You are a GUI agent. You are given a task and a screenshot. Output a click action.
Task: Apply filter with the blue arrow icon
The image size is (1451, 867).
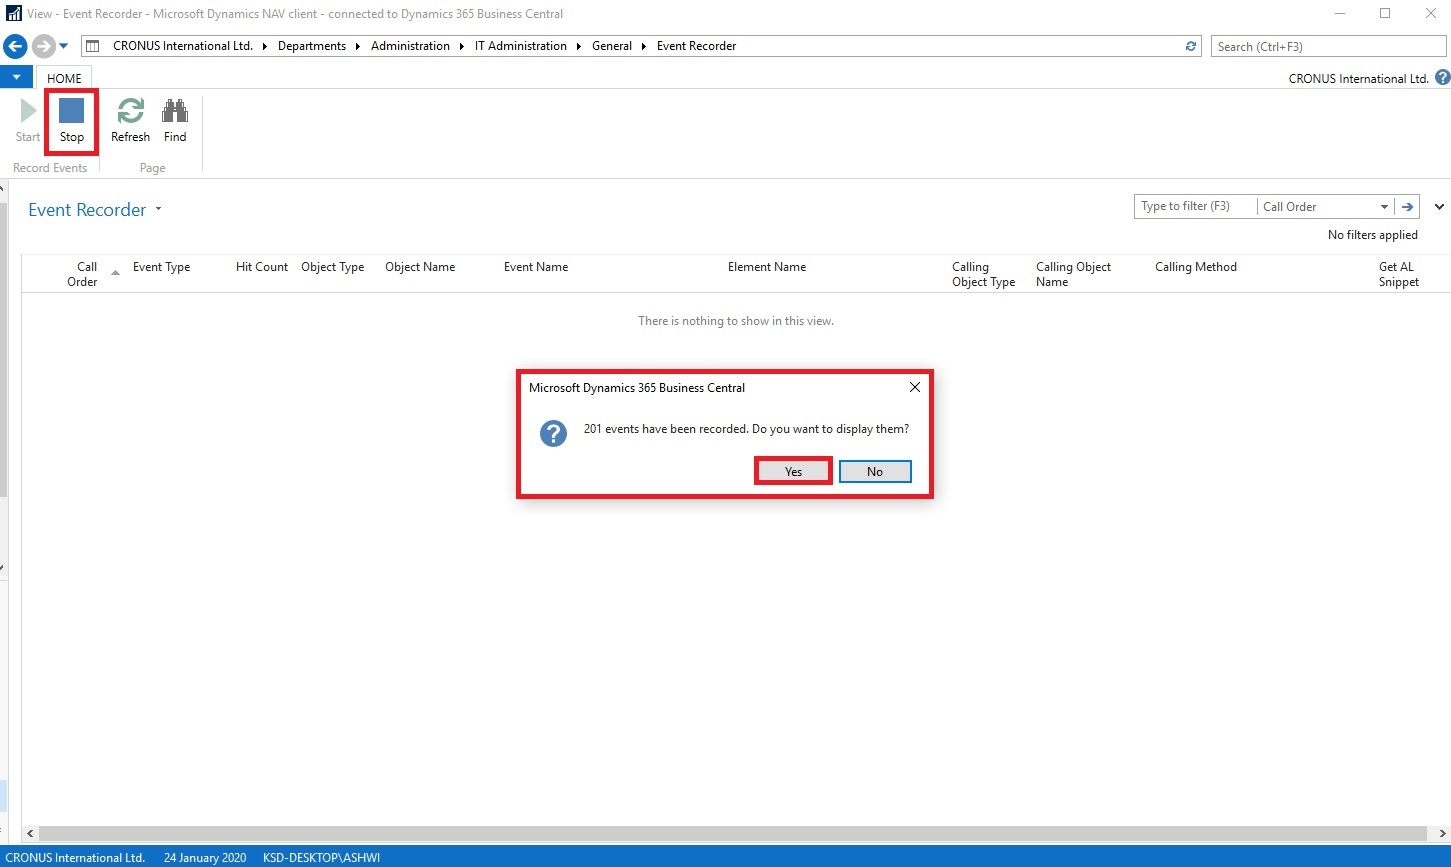tap(1408, 207)
